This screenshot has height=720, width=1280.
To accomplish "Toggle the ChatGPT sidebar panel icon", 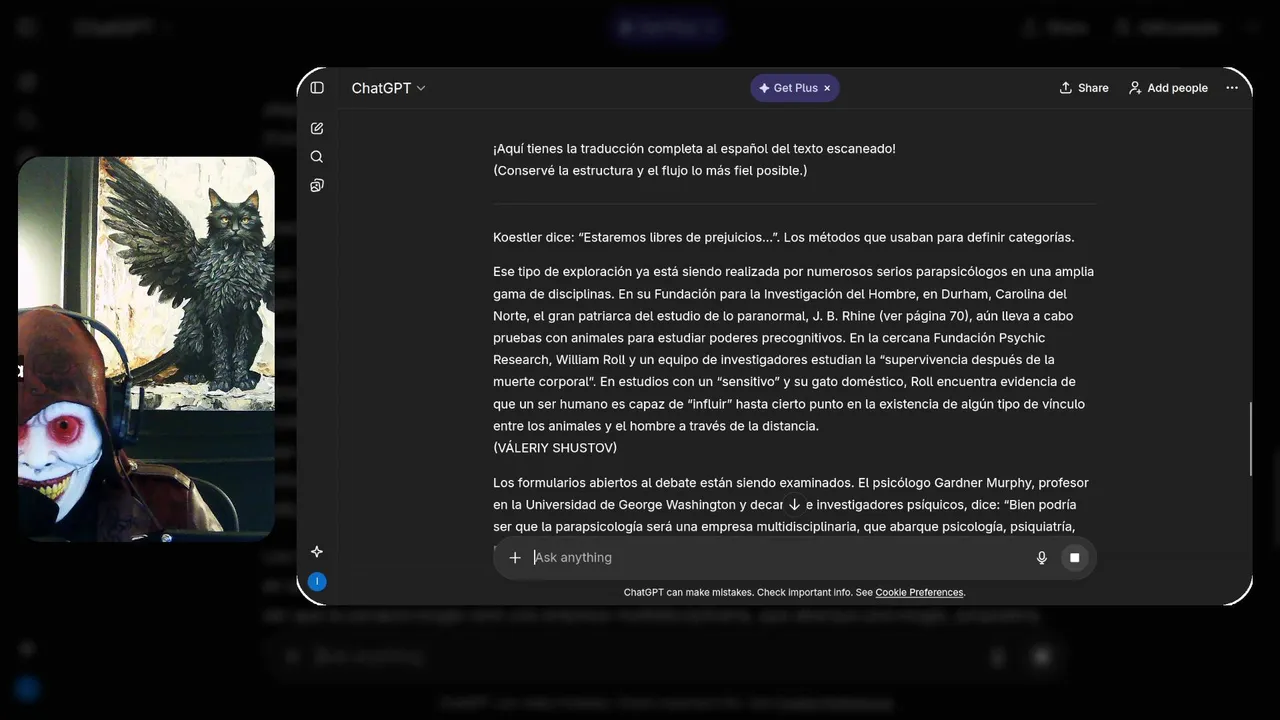I will [317, 88].
